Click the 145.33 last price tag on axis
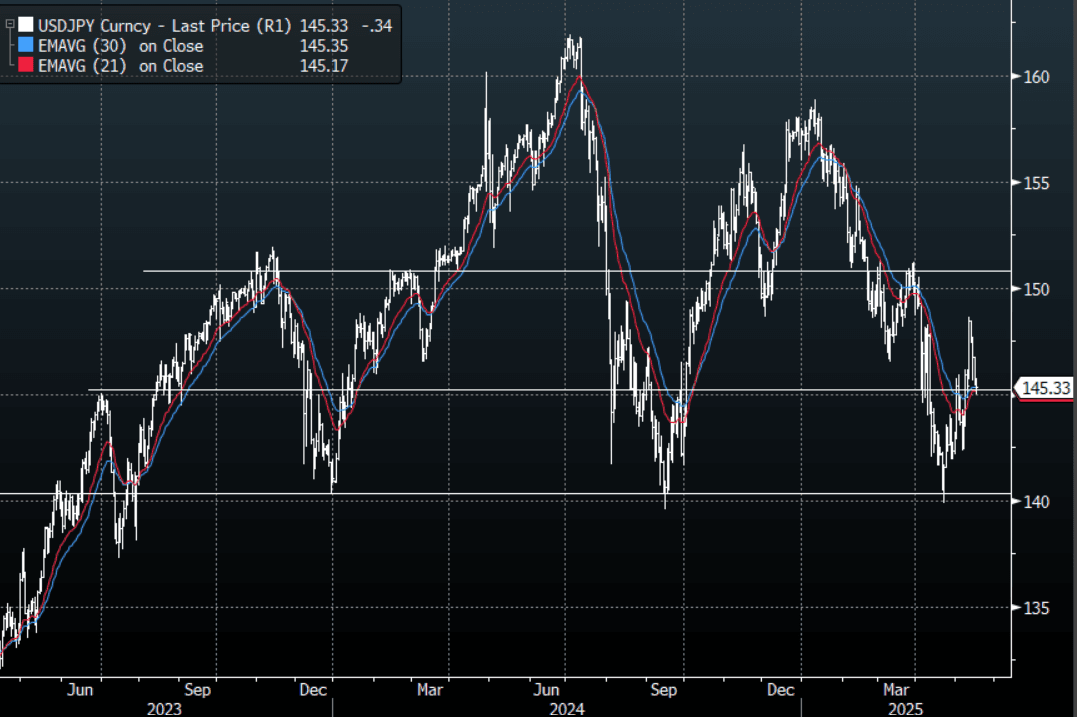This screenshot has width=1077, height=717. 1044,388
